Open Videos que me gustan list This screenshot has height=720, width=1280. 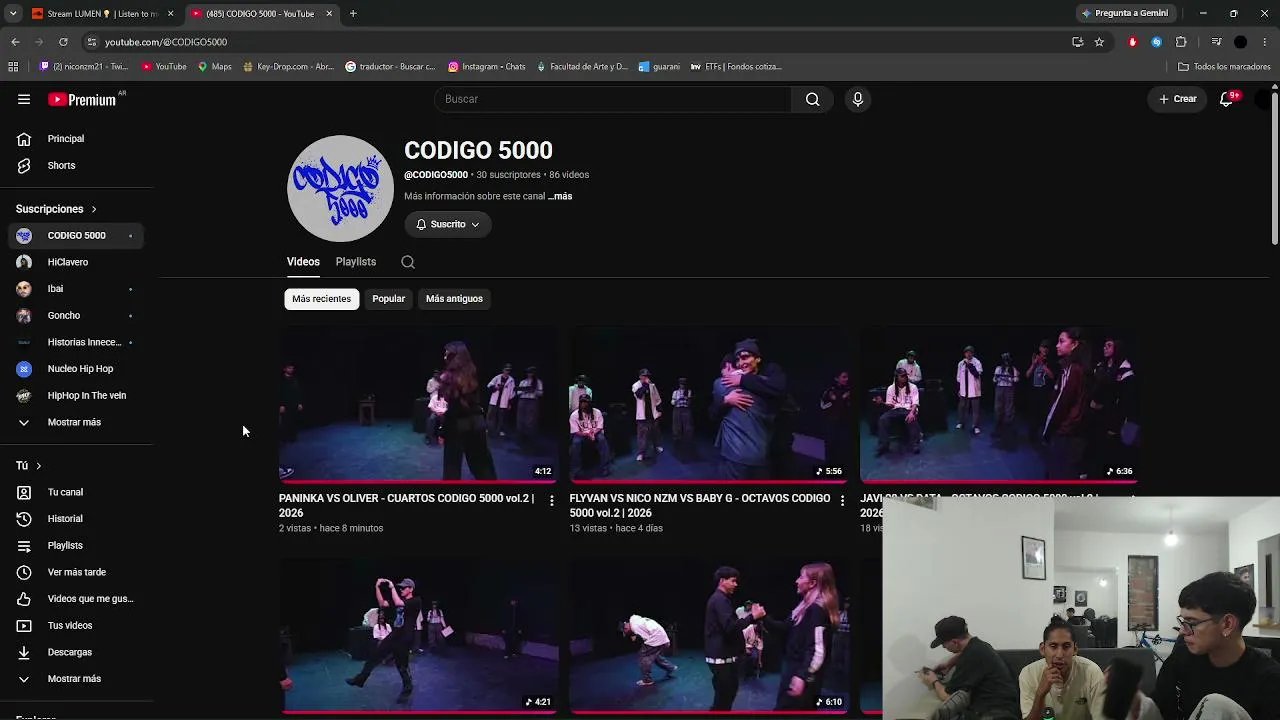[76, 599]
